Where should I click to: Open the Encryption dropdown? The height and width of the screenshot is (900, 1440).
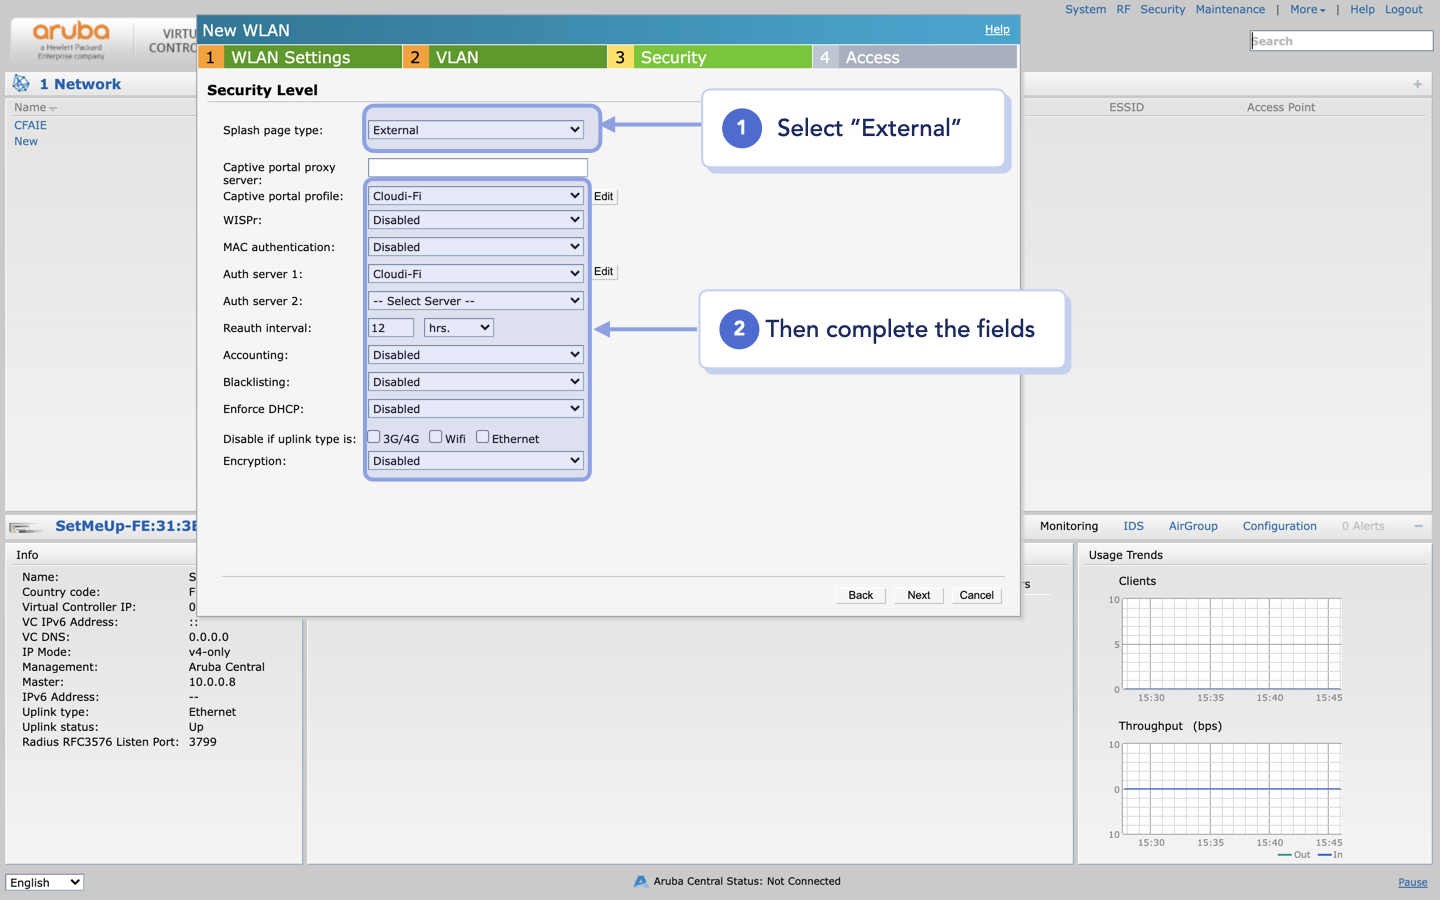pyautogui.click(x=475, y=460)
